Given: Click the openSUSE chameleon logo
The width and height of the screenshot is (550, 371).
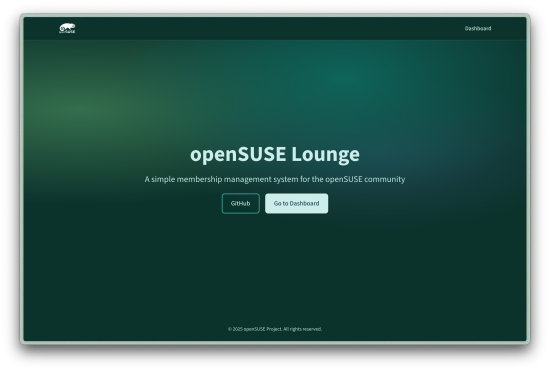Looking at the screenshot, I should (67, 28).
